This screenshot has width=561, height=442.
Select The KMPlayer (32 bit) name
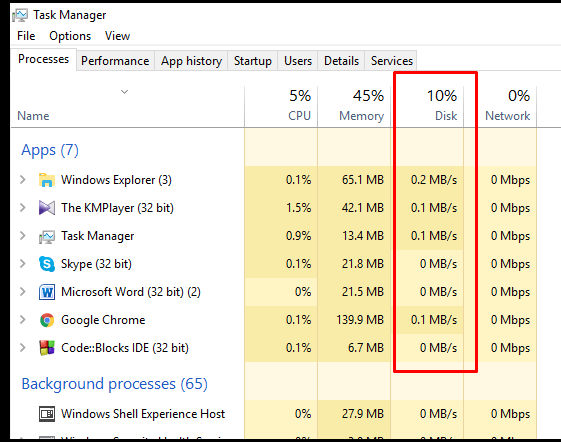(x=117, y=208)
